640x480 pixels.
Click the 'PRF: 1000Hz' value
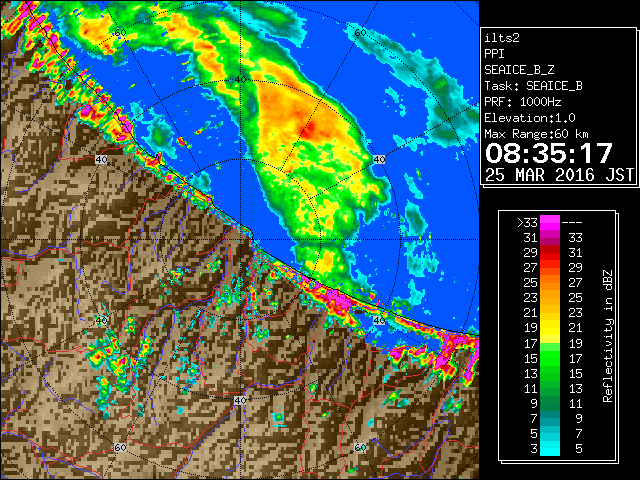point(523,102)
